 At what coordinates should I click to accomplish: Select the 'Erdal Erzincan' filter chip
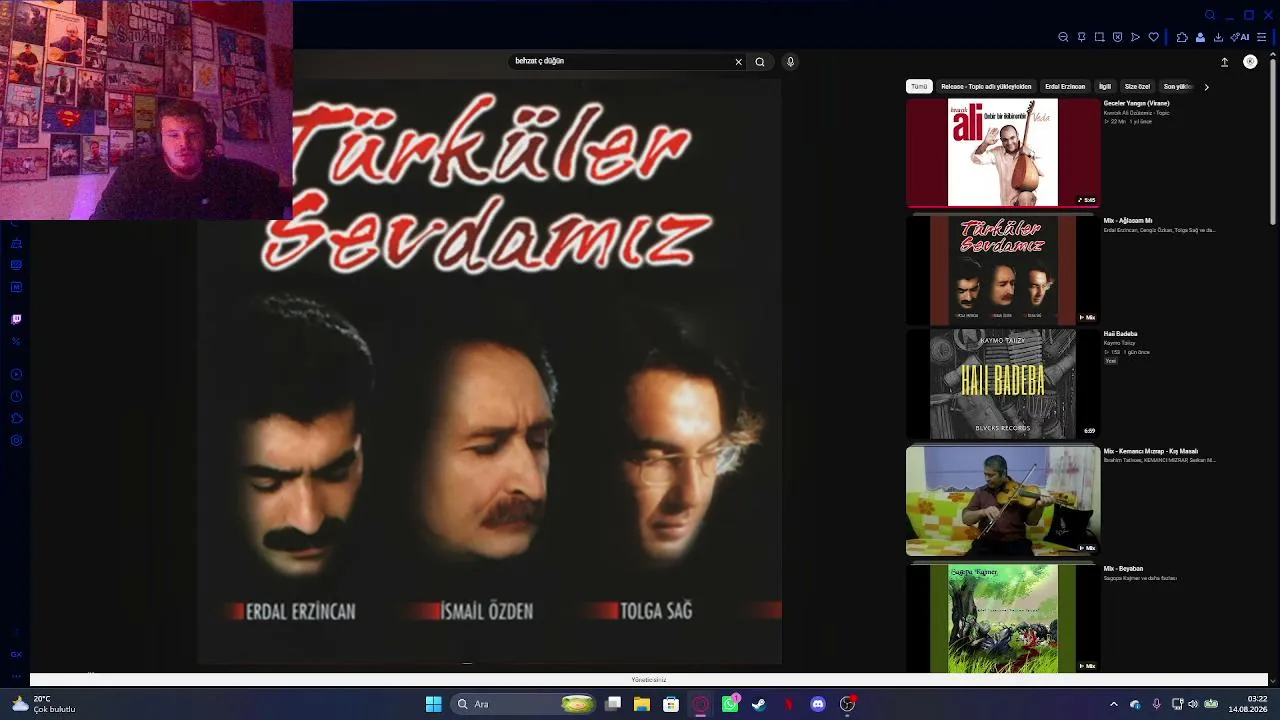click(1065, 87)
